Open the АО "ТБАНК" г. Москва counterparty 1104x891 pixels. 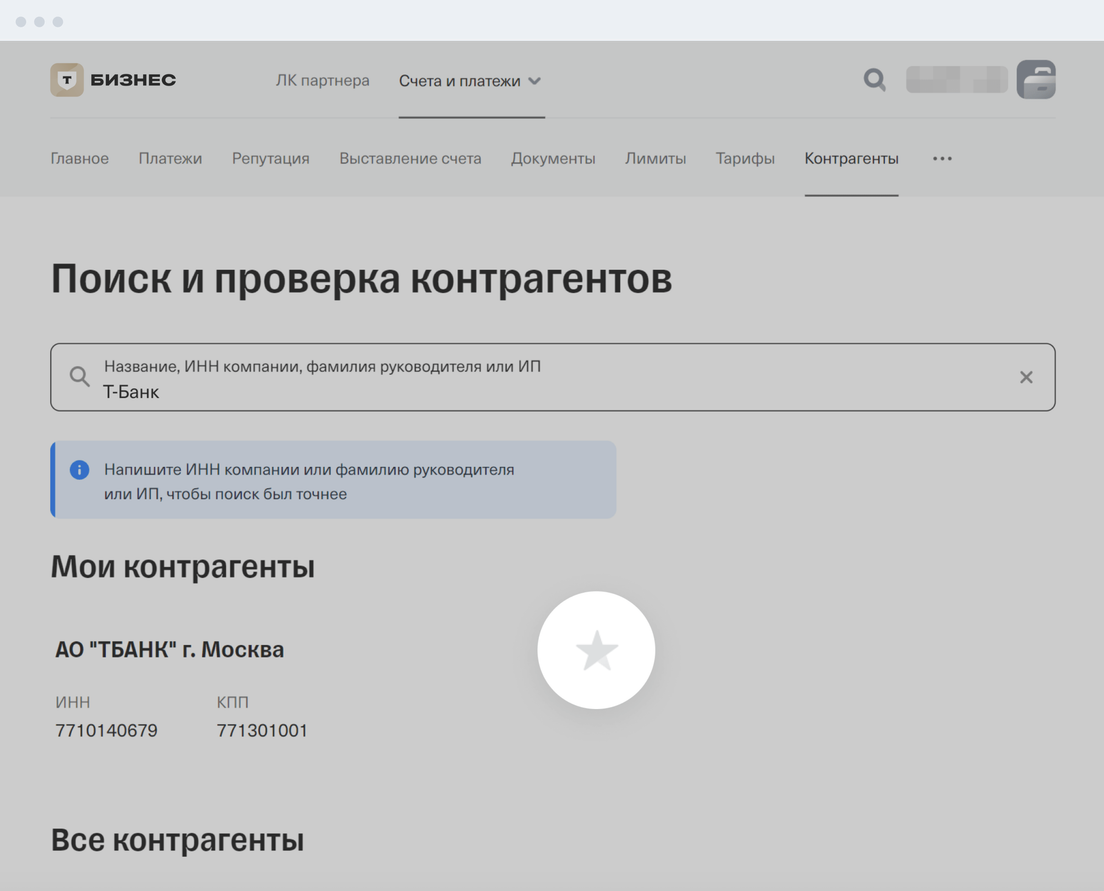[x=169, y=650]
